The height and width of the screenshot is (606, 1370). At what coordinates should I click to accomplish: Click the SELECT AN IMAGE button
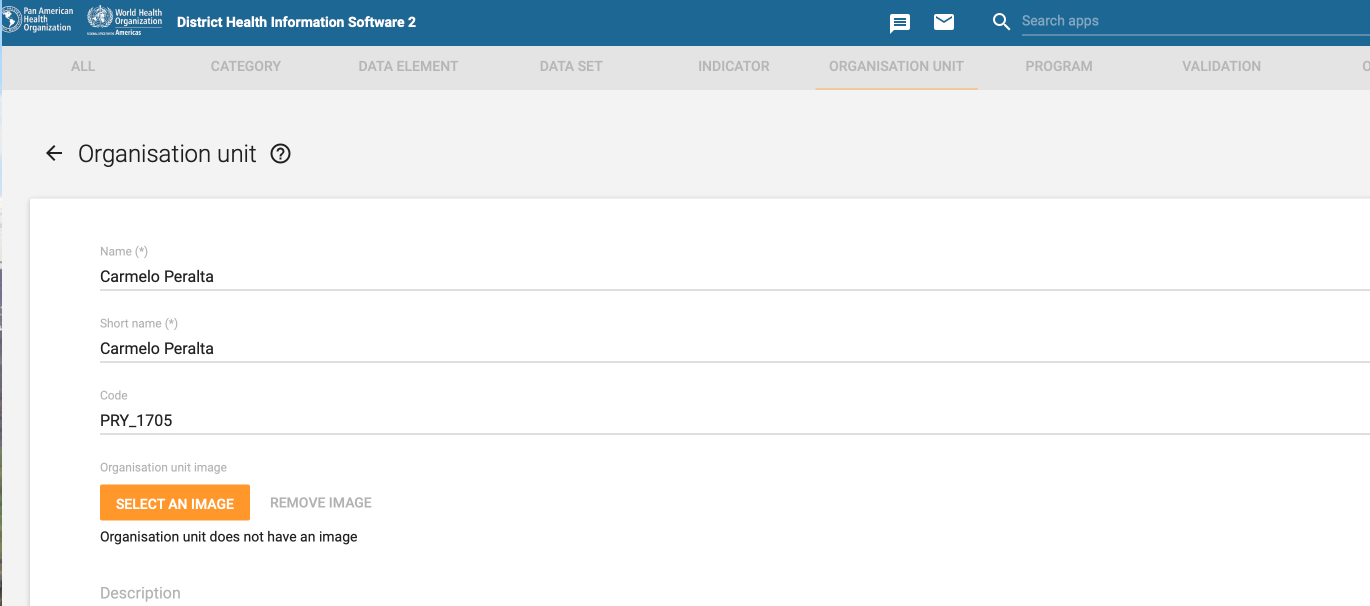click(175, 502)
